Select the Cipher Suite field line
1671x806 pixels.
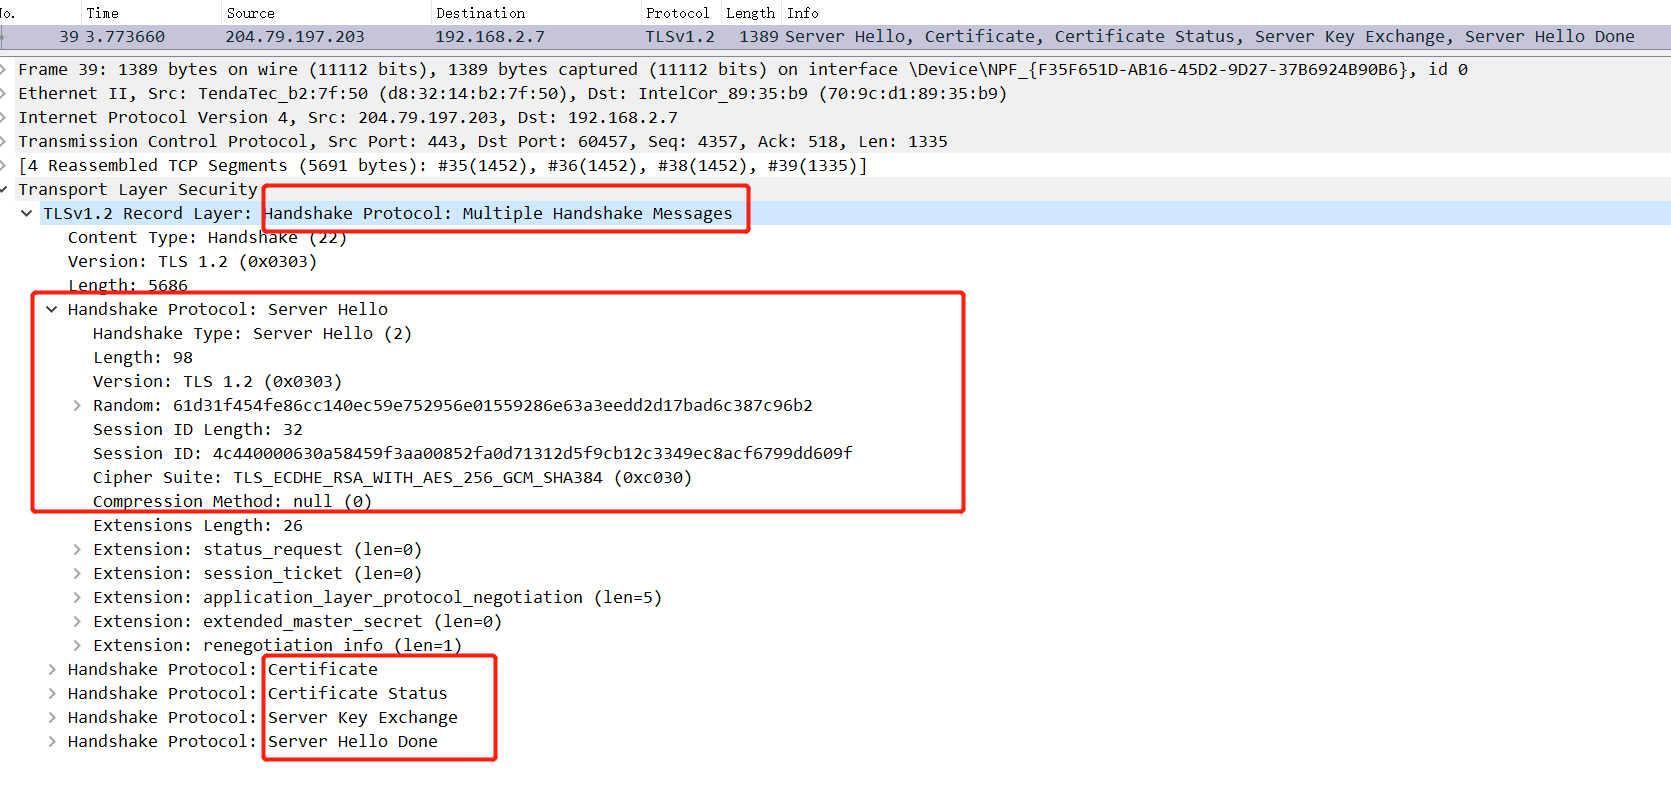392,478
